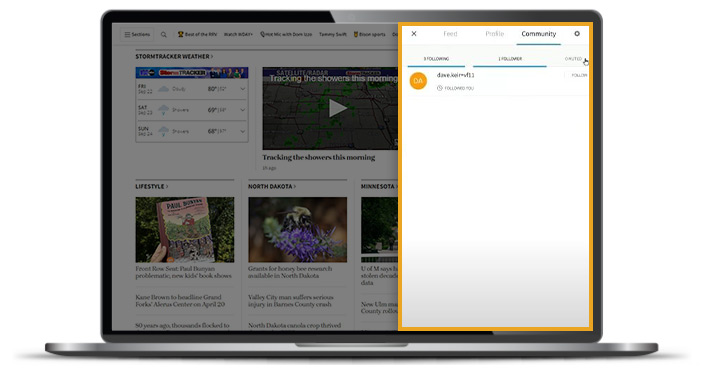Click the Followed You clock icon
Screen dimensions: 705x372
click(x=440, y=88)
